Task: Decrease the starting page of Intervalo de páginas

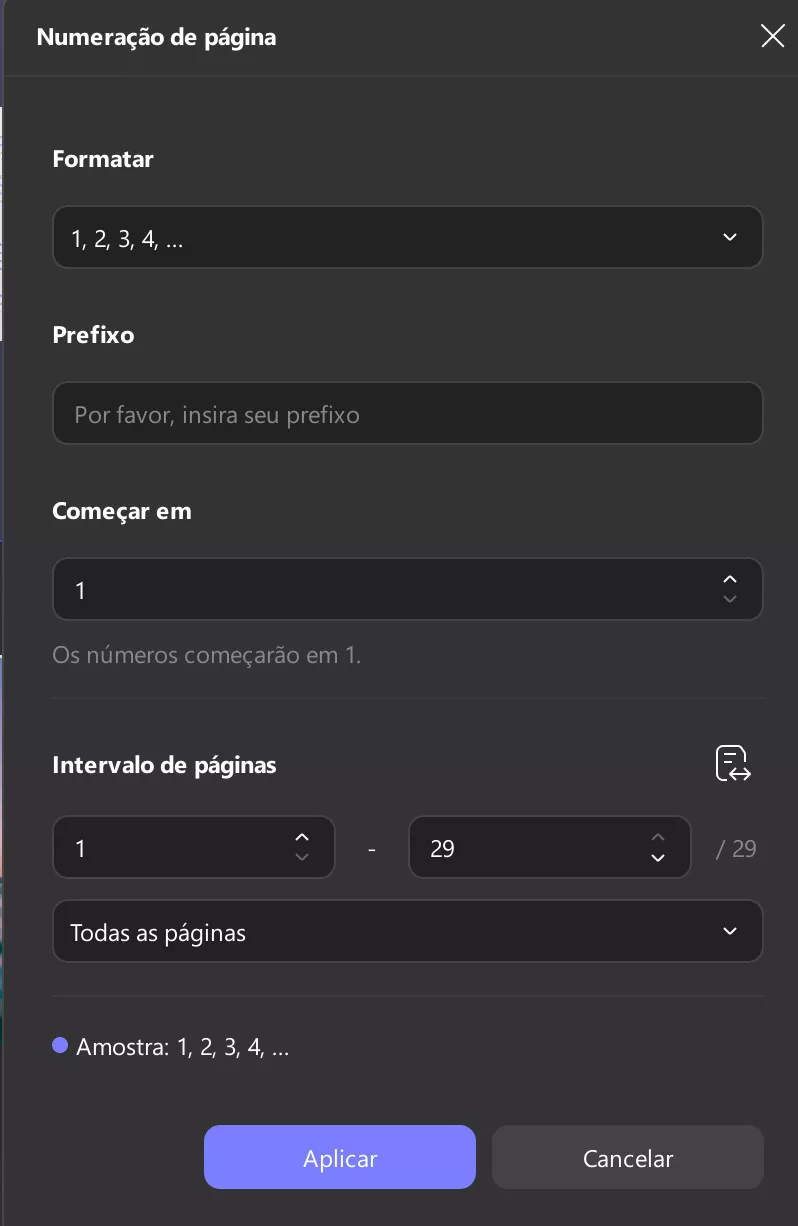Action: click(x=302, y=858)
